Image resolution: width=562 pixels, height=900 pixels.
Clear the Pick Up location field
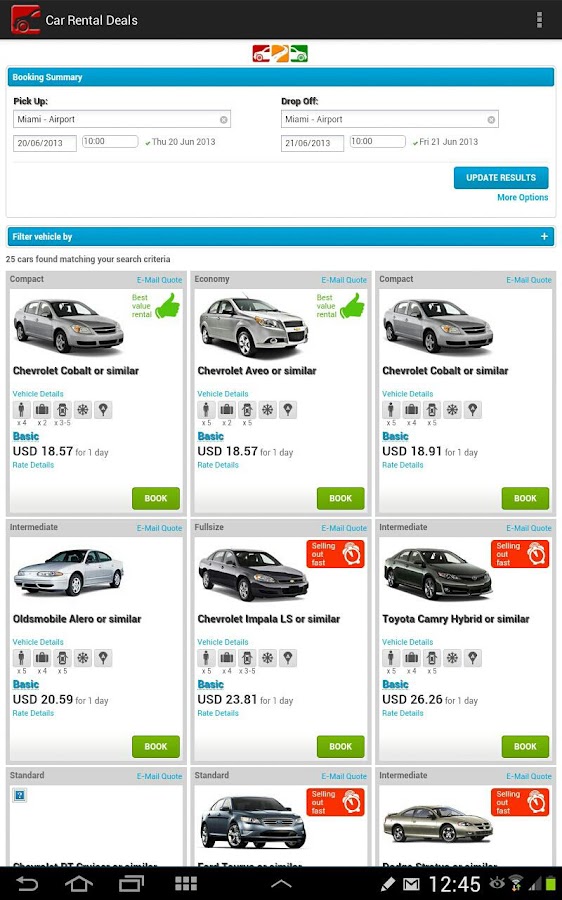[224, 119]
